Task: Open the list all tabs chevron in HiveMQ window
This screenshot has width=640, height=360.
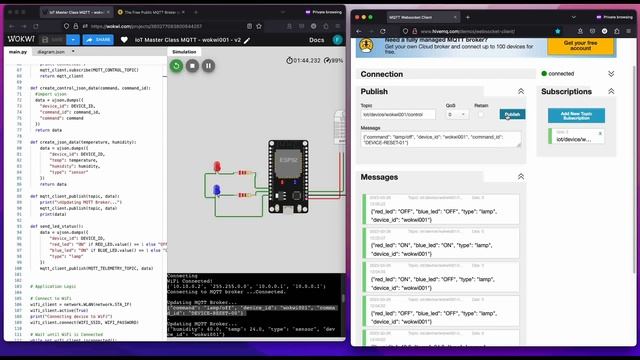Action: [x=573, y=18]
